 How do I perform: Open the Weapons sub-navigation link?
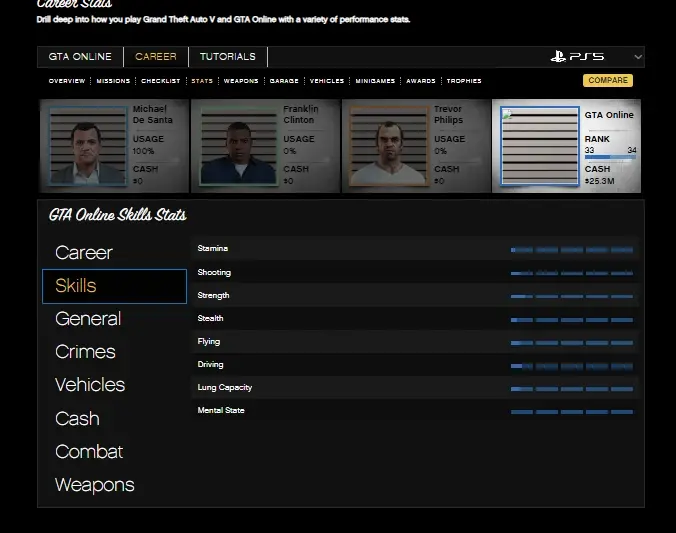240,81
